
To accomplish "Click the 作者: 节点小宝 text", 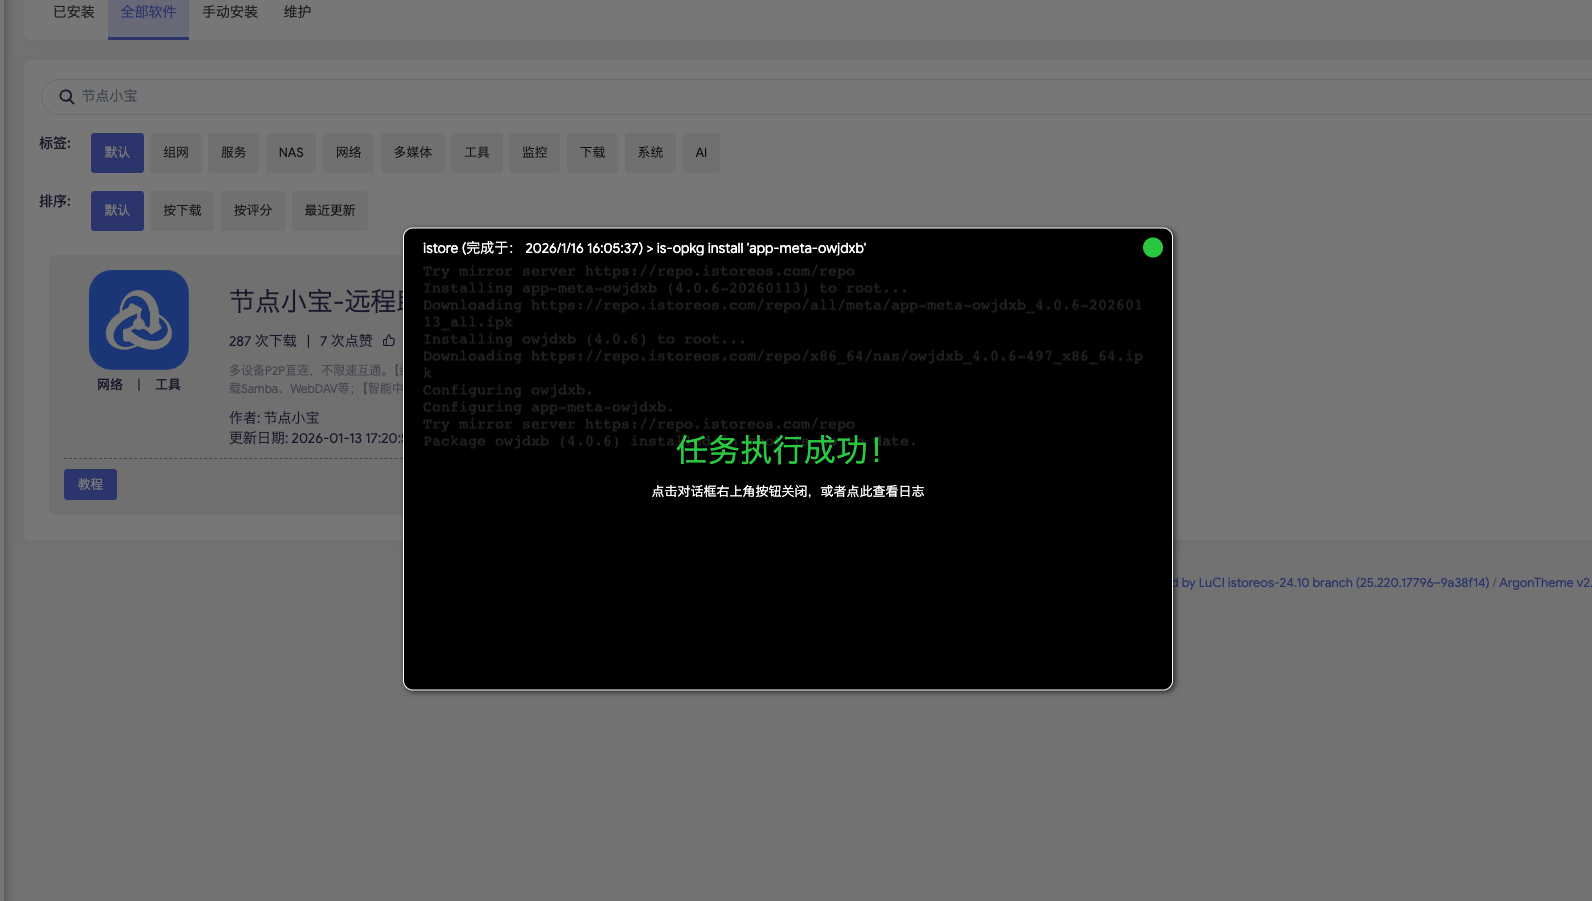I will pos(274,418).
